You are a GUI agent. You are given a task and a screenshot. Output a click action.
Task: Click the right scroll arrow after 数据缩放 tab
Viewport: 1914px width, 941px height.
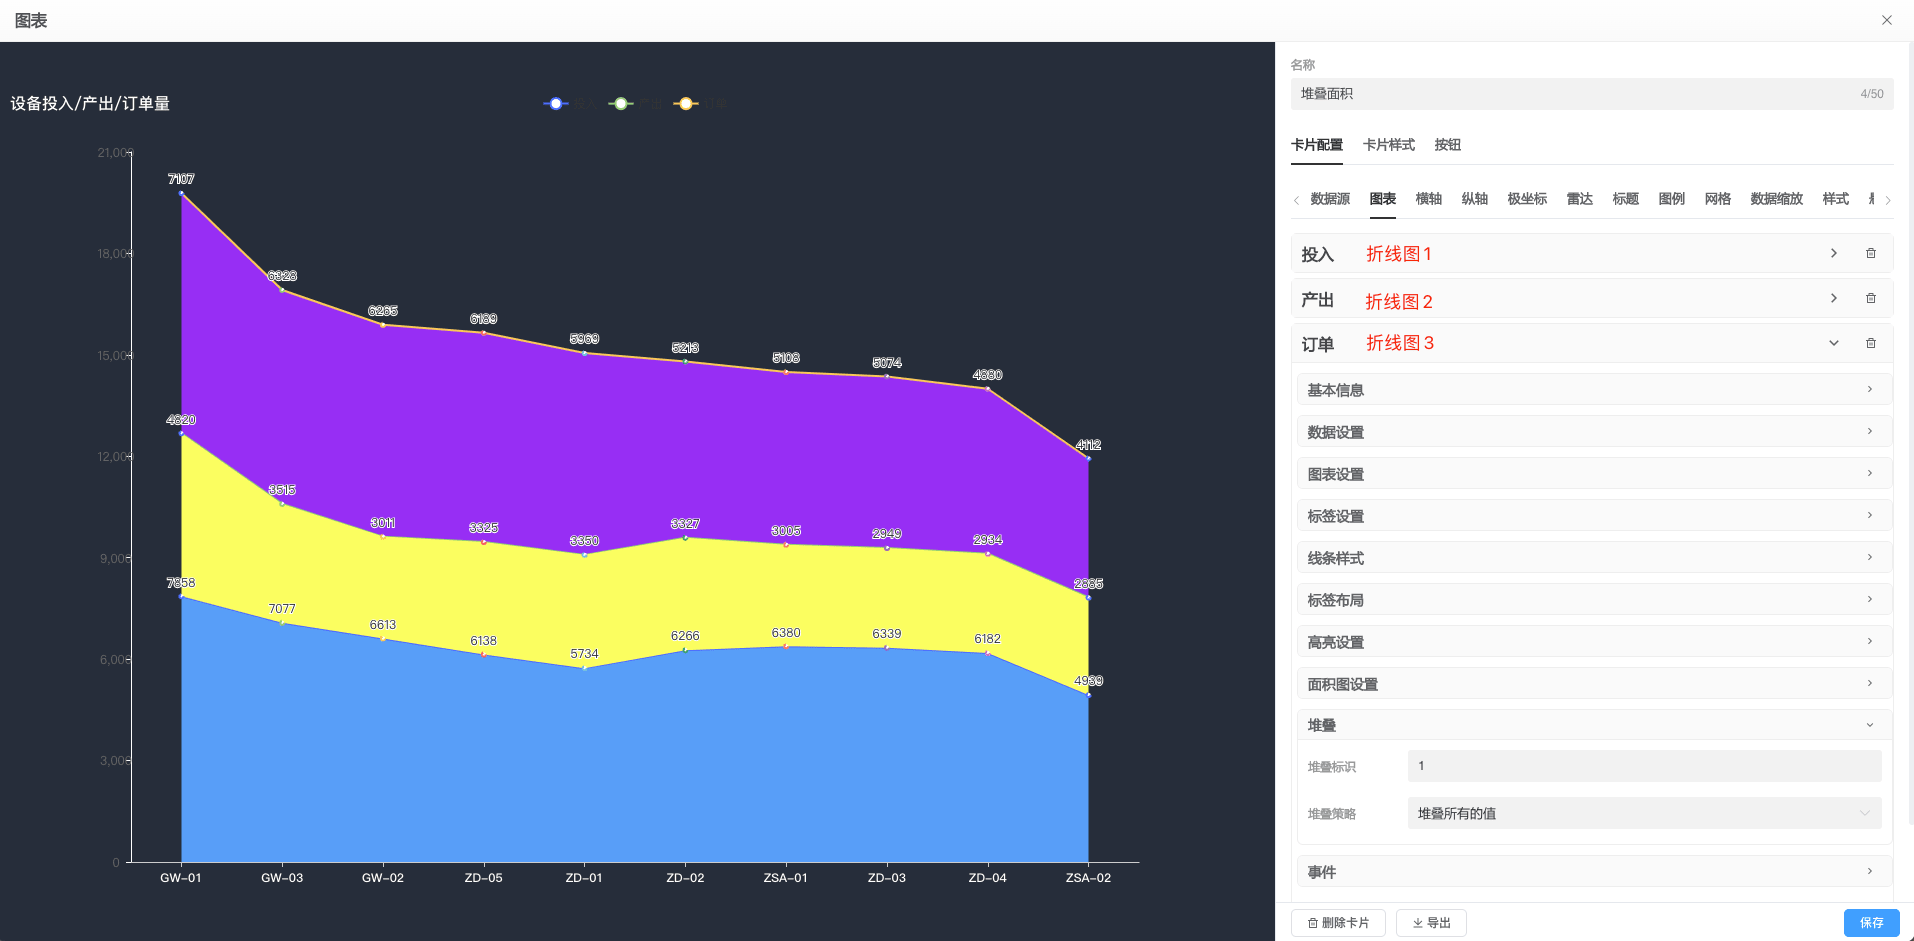[1888, 199]
